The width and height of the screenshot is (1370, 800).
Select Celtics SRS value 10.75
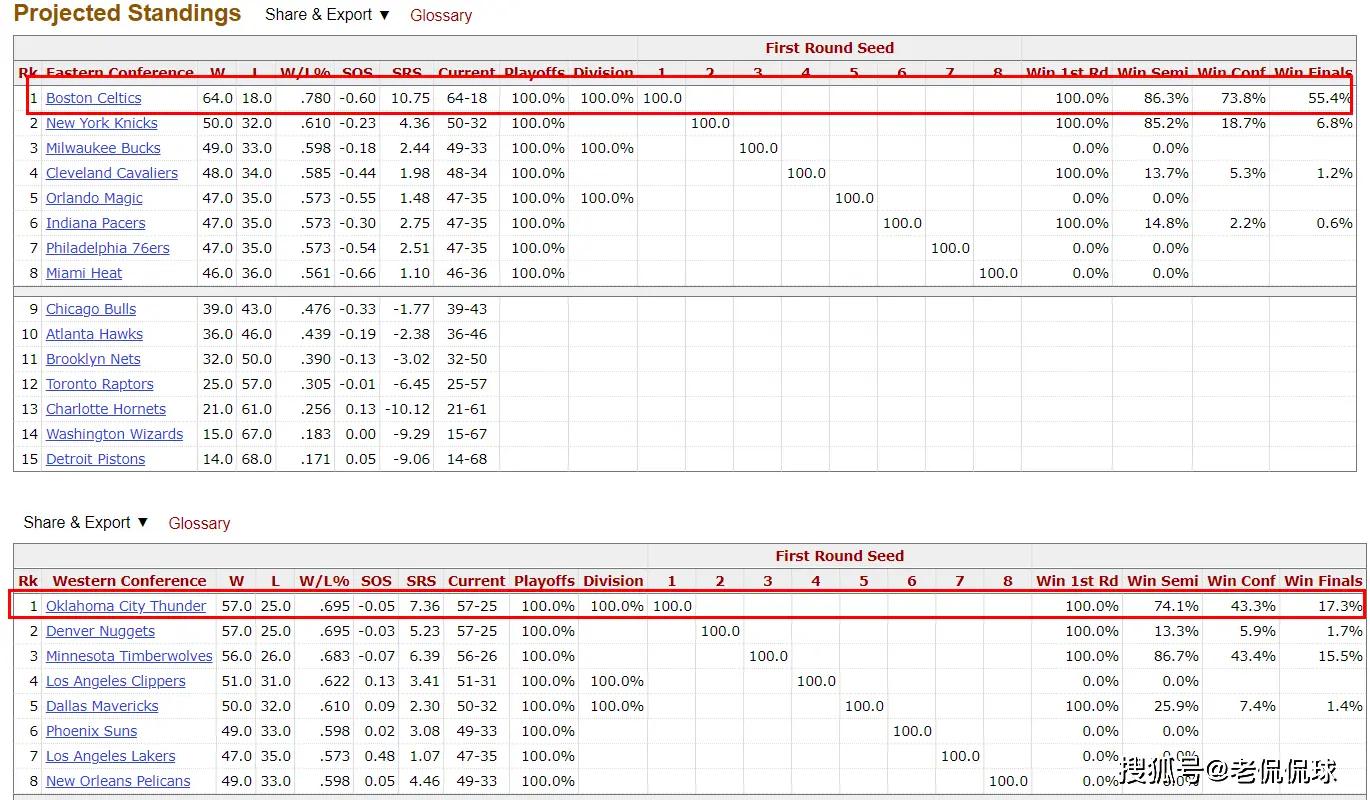click(x=411, y=98)
